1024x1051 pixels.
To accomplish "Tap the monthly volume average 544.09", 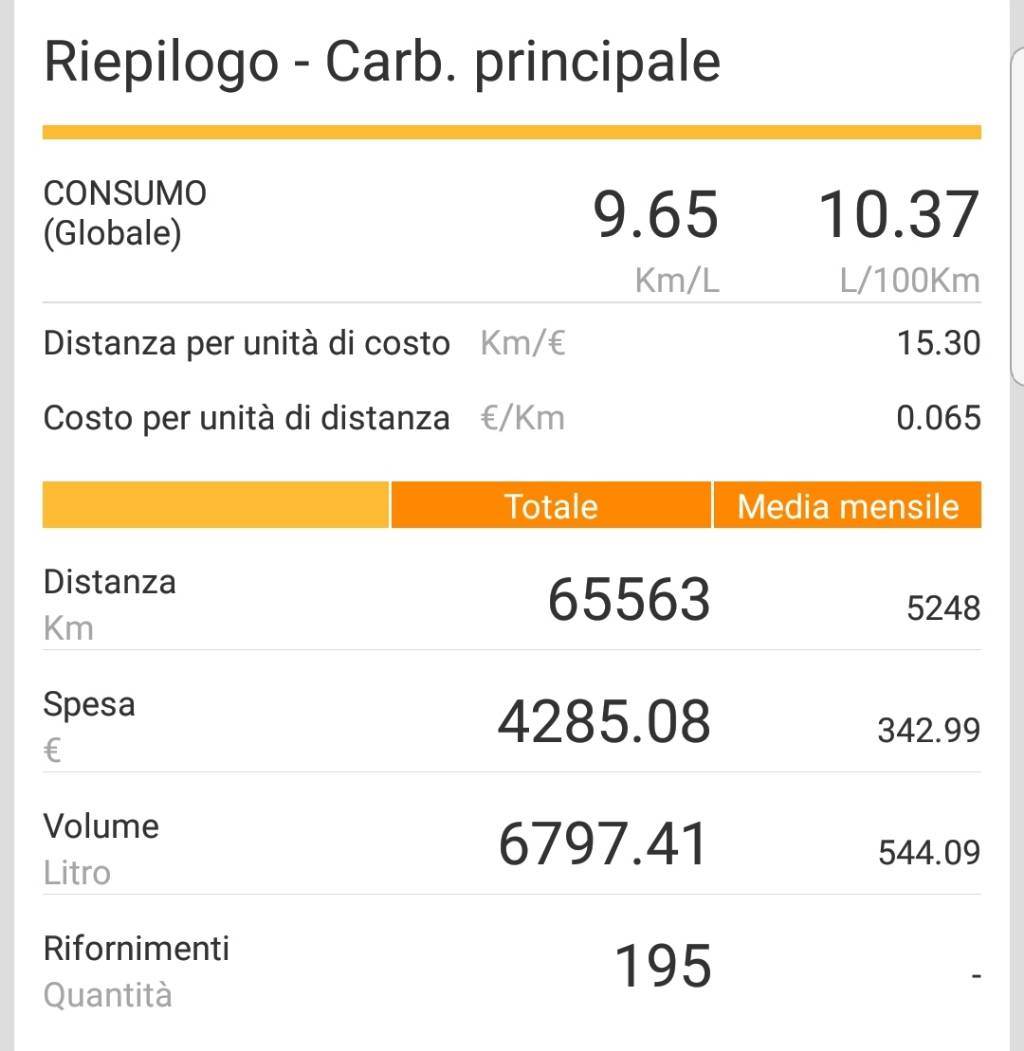I will coord(929,853).
